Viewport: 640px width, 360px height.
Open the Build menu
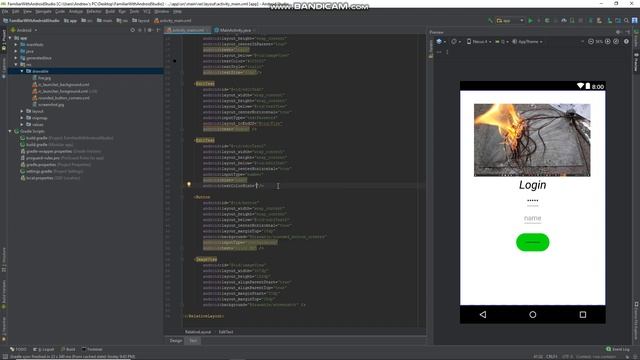[110, 11]
